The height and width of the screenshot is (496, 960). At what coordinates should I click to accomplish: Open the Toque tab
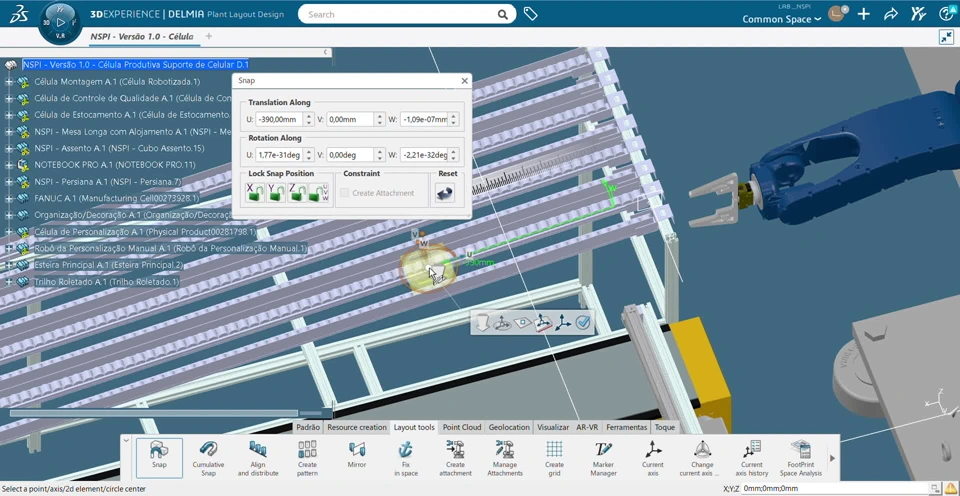665,427
